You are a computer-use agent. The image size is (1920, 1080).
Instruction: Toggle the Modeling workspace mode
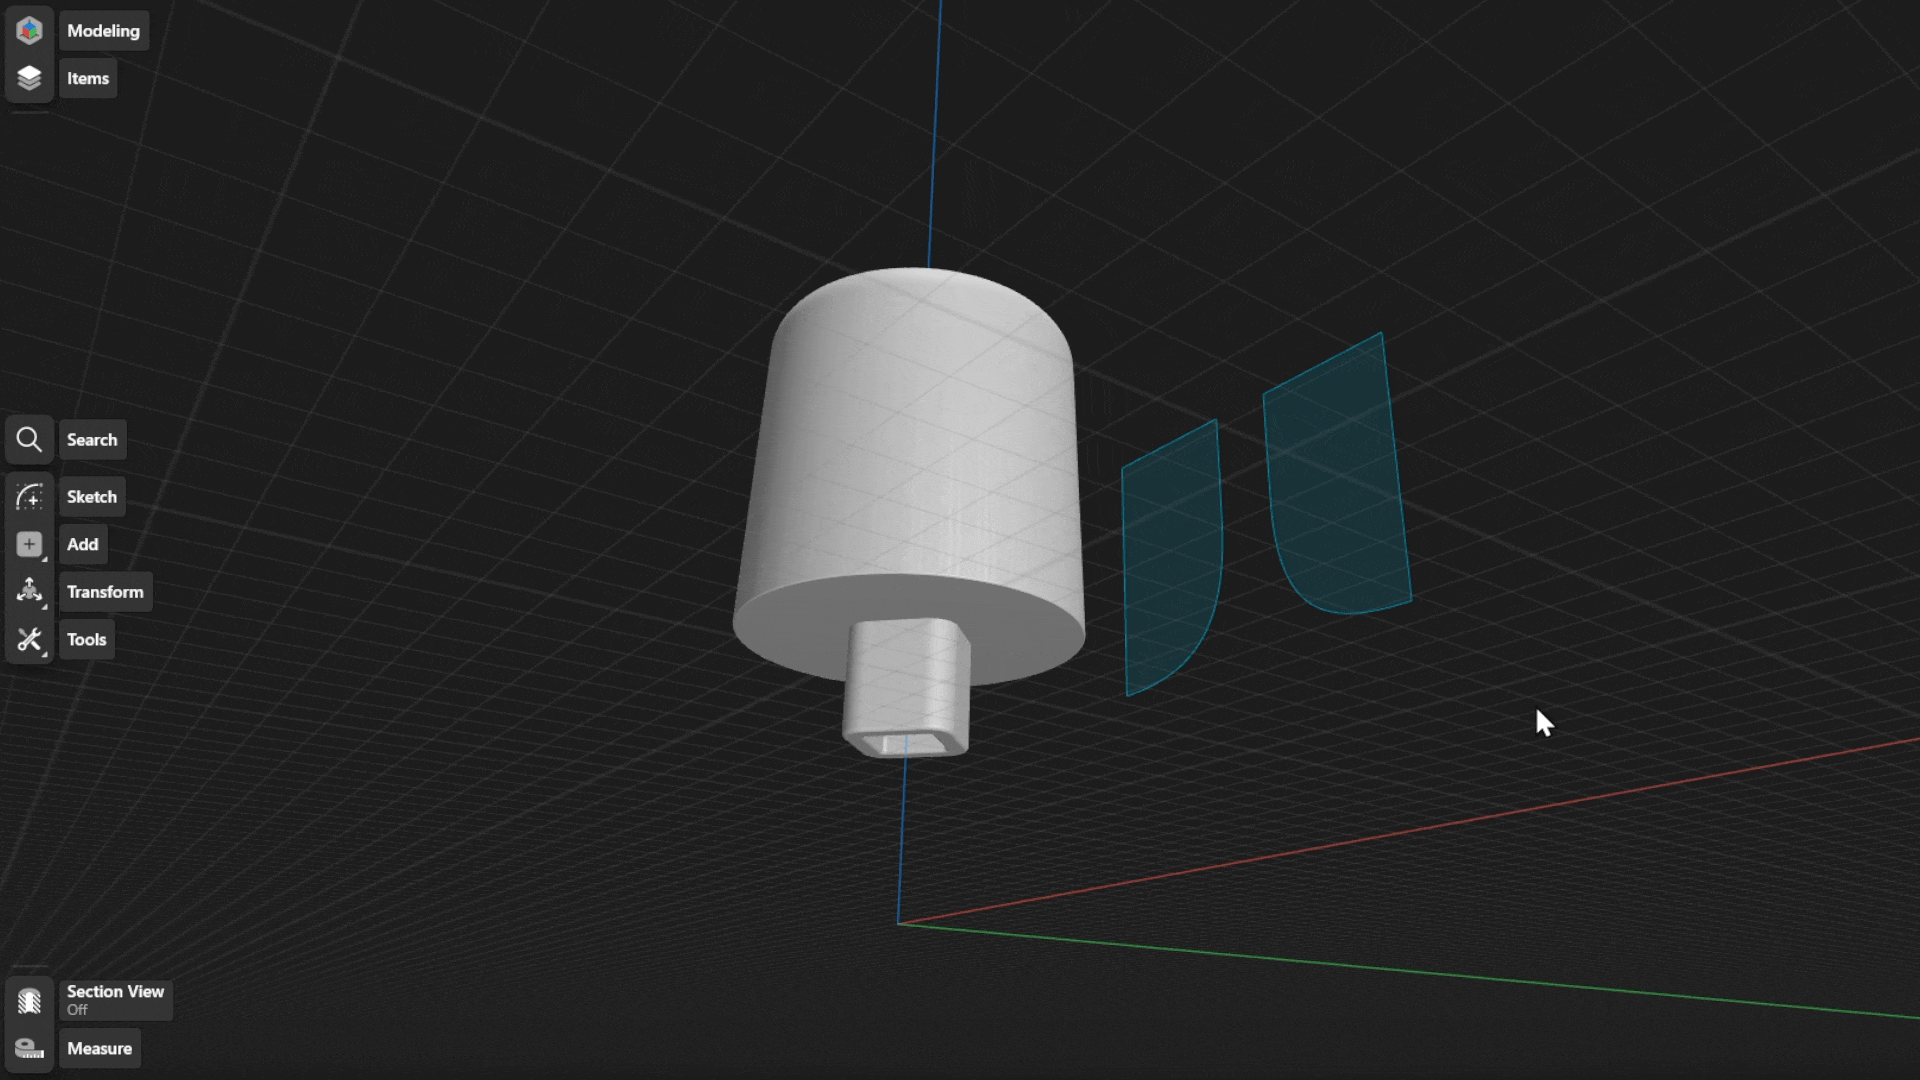click(x=103, y=29)
